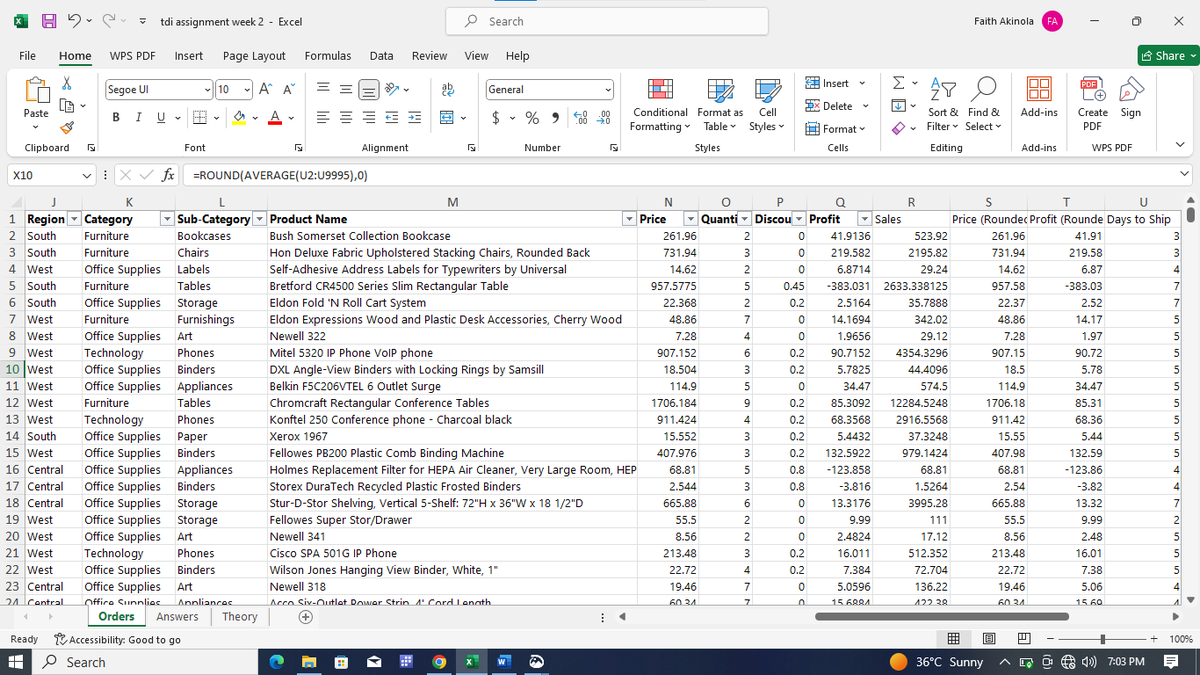Open Profit column filter dropdown
The width and height of the screenshot is (1200, 675).
[865, 219]
